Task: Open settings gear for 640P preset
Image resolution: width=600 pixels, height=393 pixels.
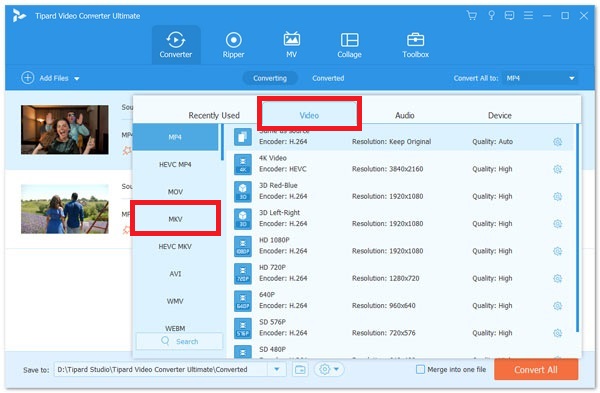Action: 558,306
